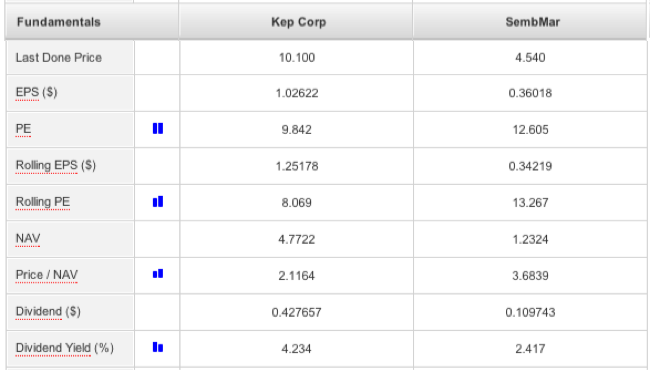Image resolution: width=650 pixels, height=372 pixels.
Task: Click the NAV label link
Action: pyautogui.click(x=28, y=238)
